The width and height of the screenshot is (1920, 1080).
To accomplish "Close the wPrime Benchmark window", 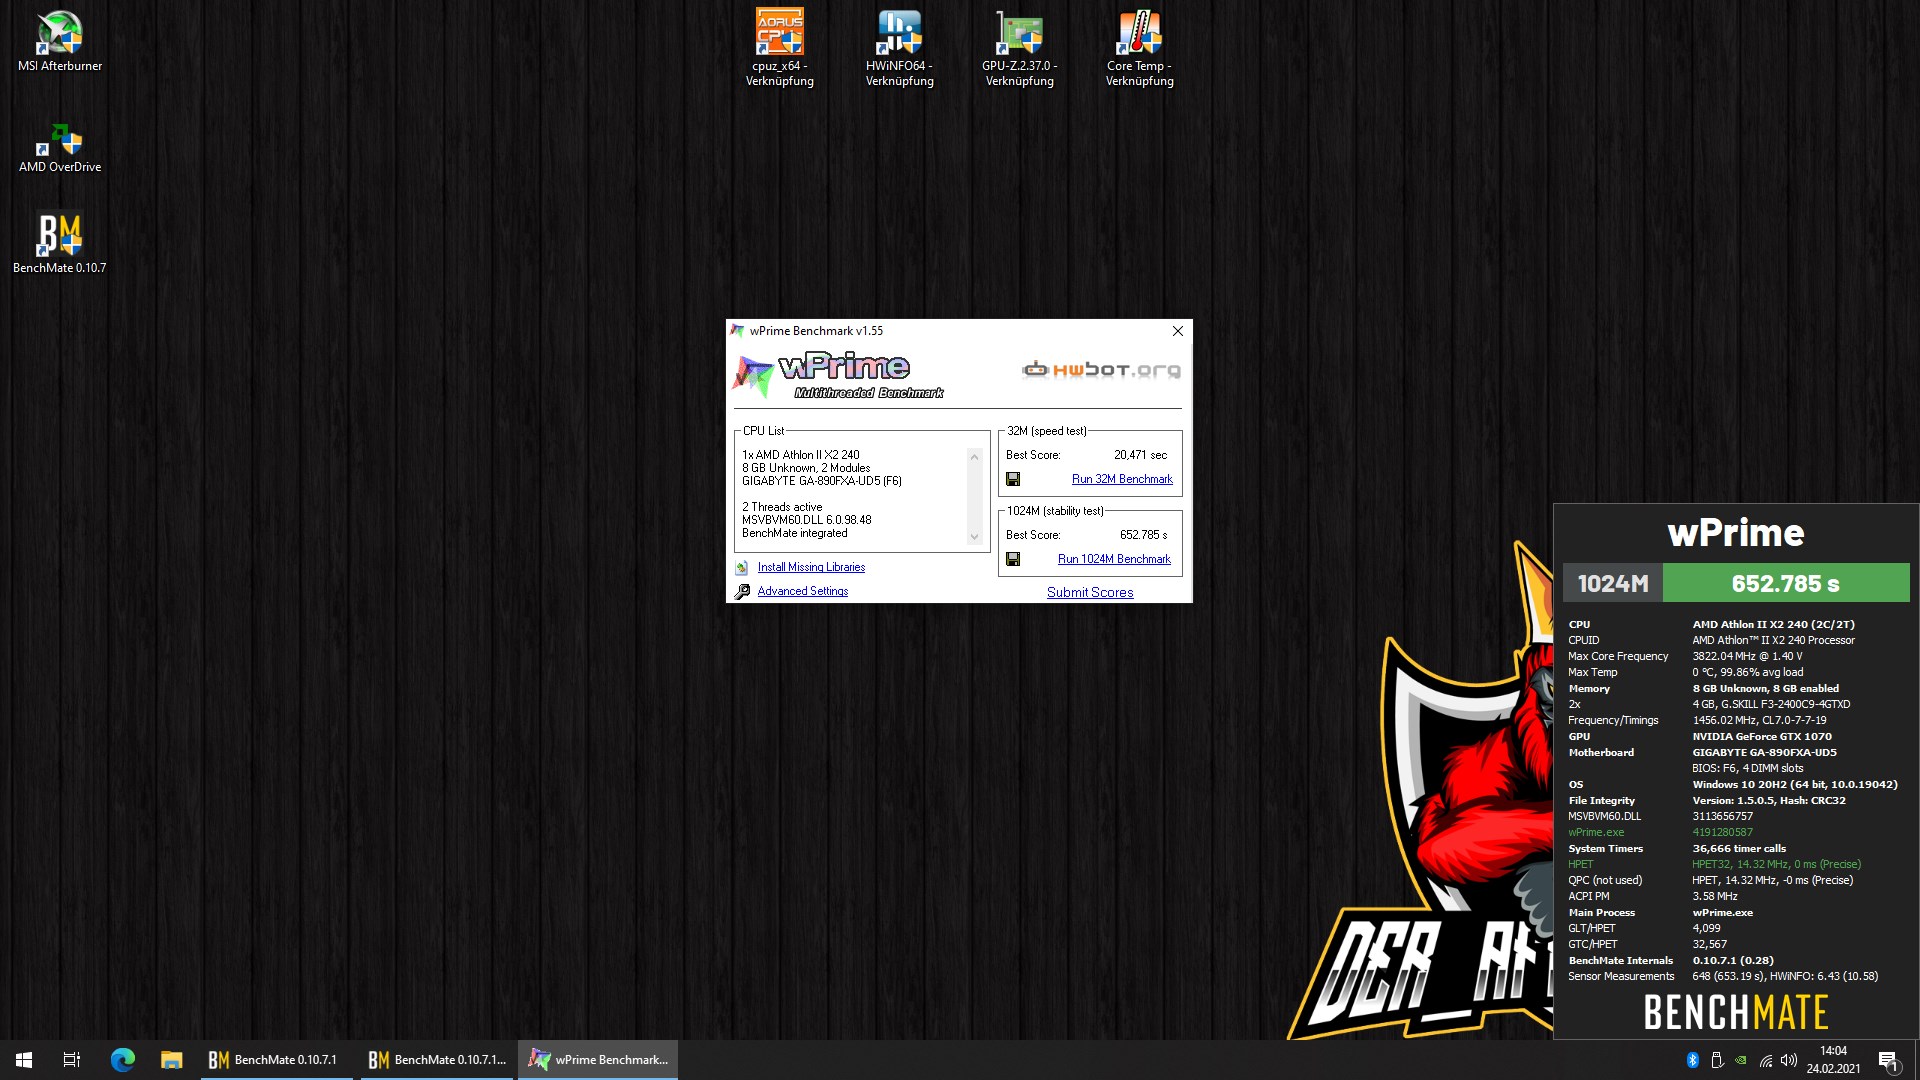I will [1178, 331].
